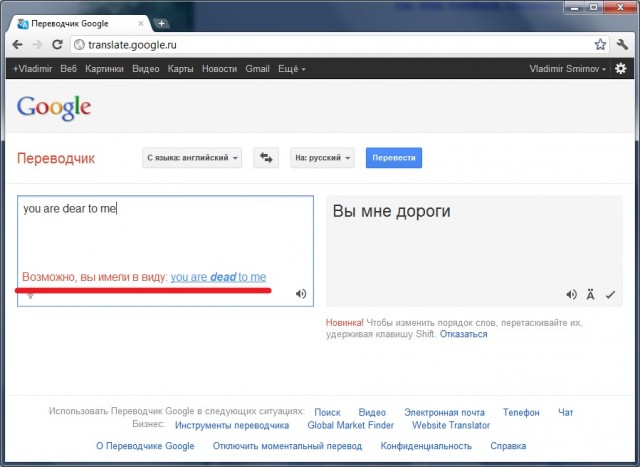Select 'Картинки' in the Google bar
The width and height of the screenshot is (640, 467).
pos(105,69)
